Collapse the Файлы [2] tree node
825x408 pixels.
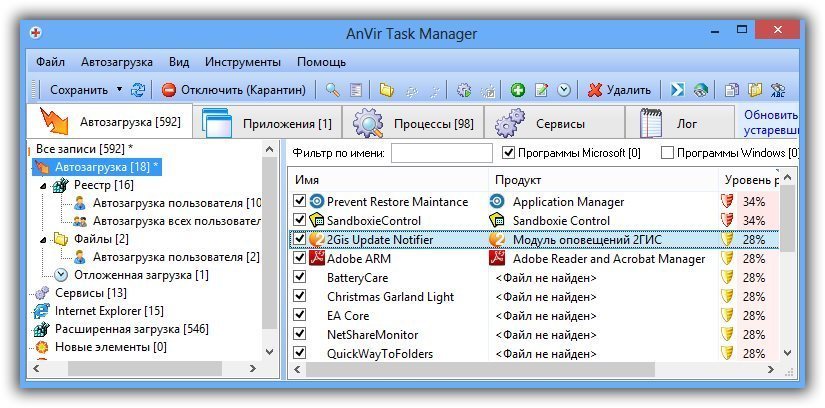[43, 240]
